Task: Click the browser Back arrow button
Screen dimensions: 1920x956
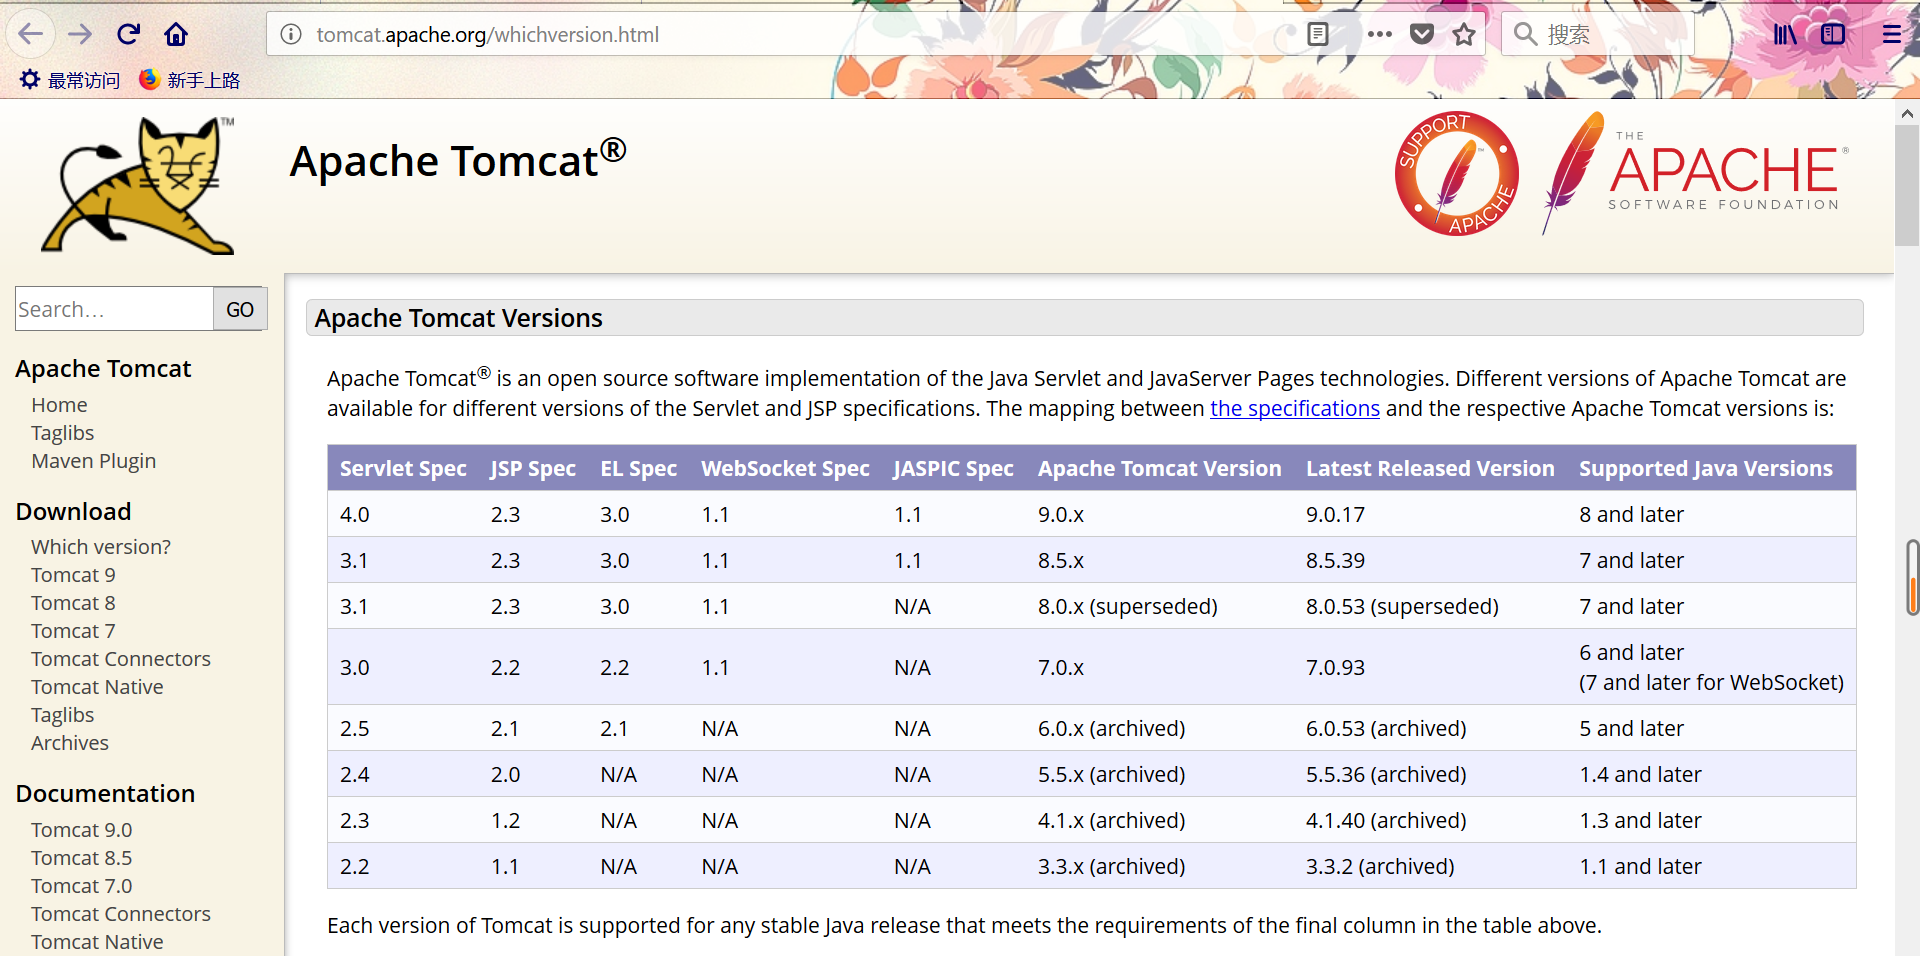Action: pyautogui.click(x=31, y=35)
